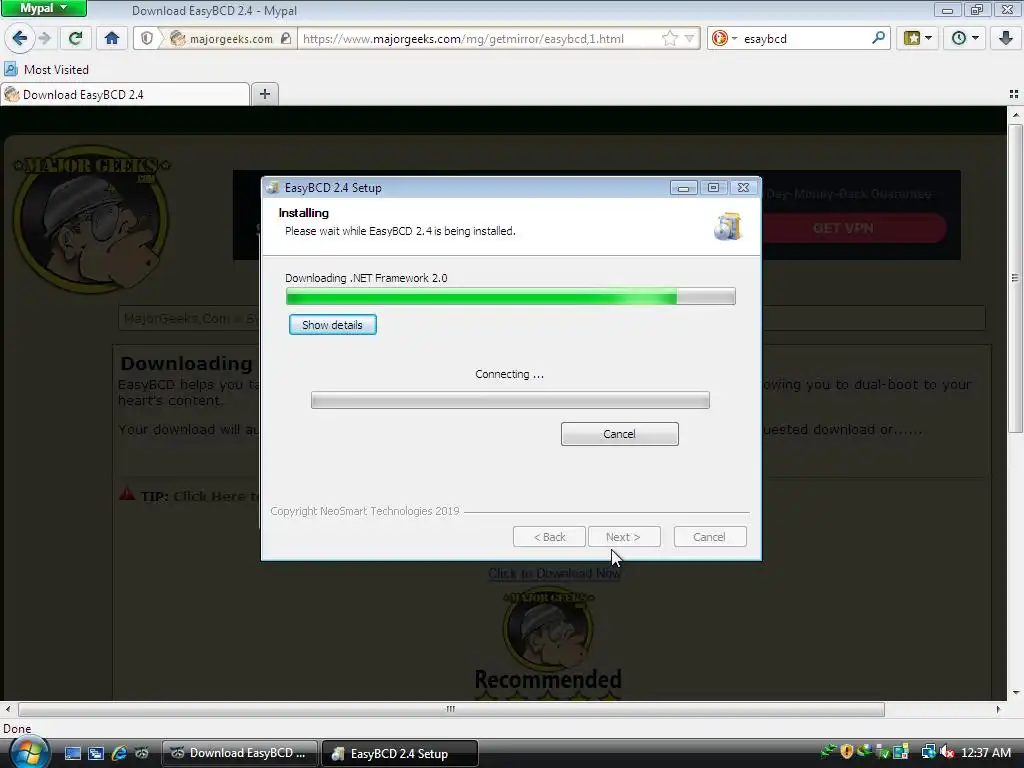
Task: Click the 12:37 AM system clock
Action: tap(986, 753)
